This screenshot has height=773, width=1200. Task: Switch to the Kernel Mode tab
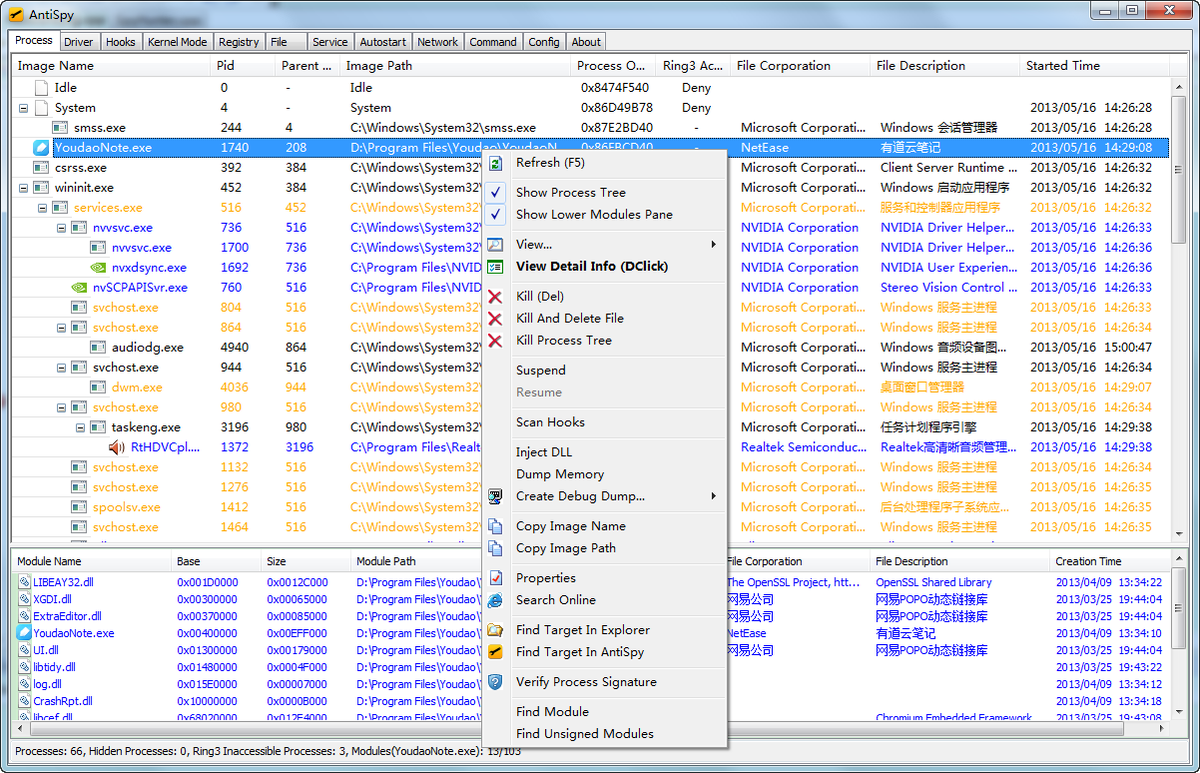[177, 42]
